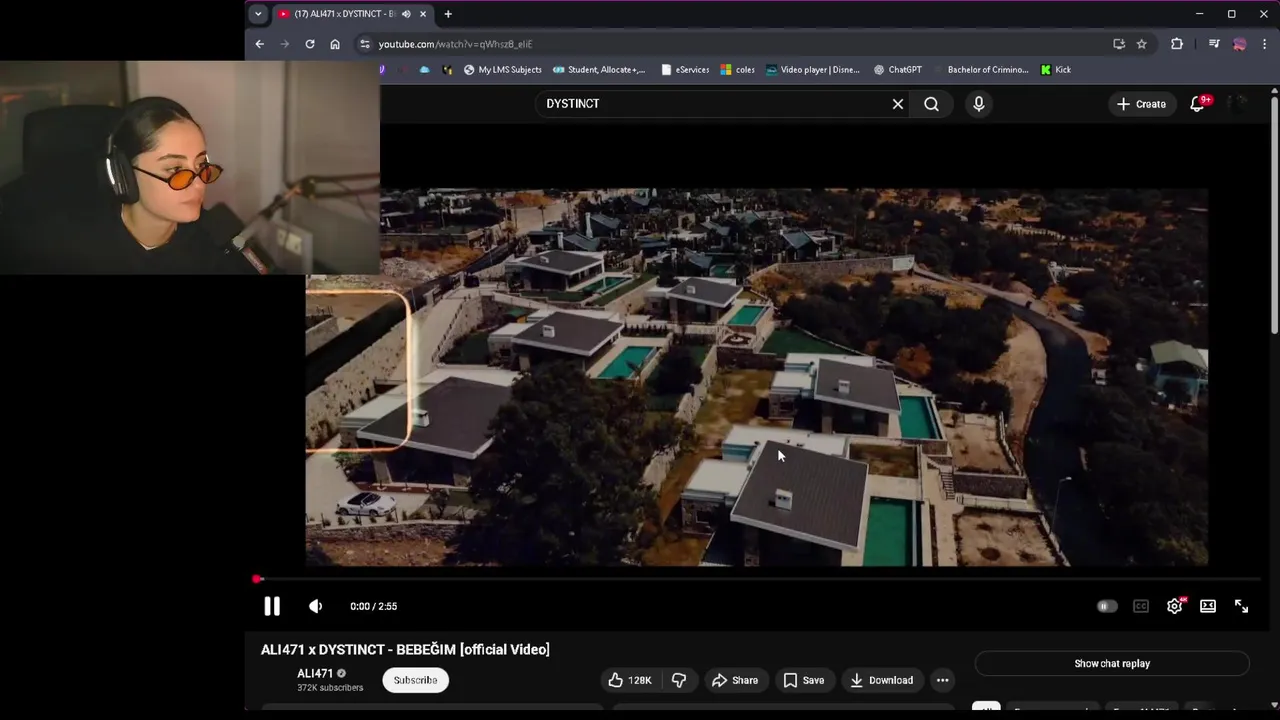This screenshot has width=1280, height=720.
Task: Open Student, Allocate+ bookmark
Action: [599, 70]
